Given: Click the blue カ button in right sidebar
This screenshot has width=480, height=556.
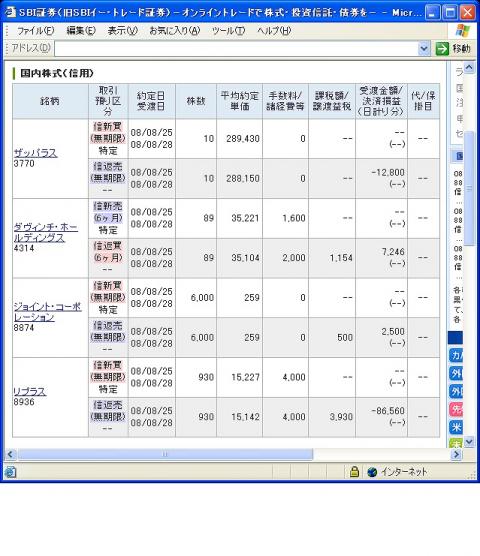Looking at the screenshot, I should click(x=456, y=355).
